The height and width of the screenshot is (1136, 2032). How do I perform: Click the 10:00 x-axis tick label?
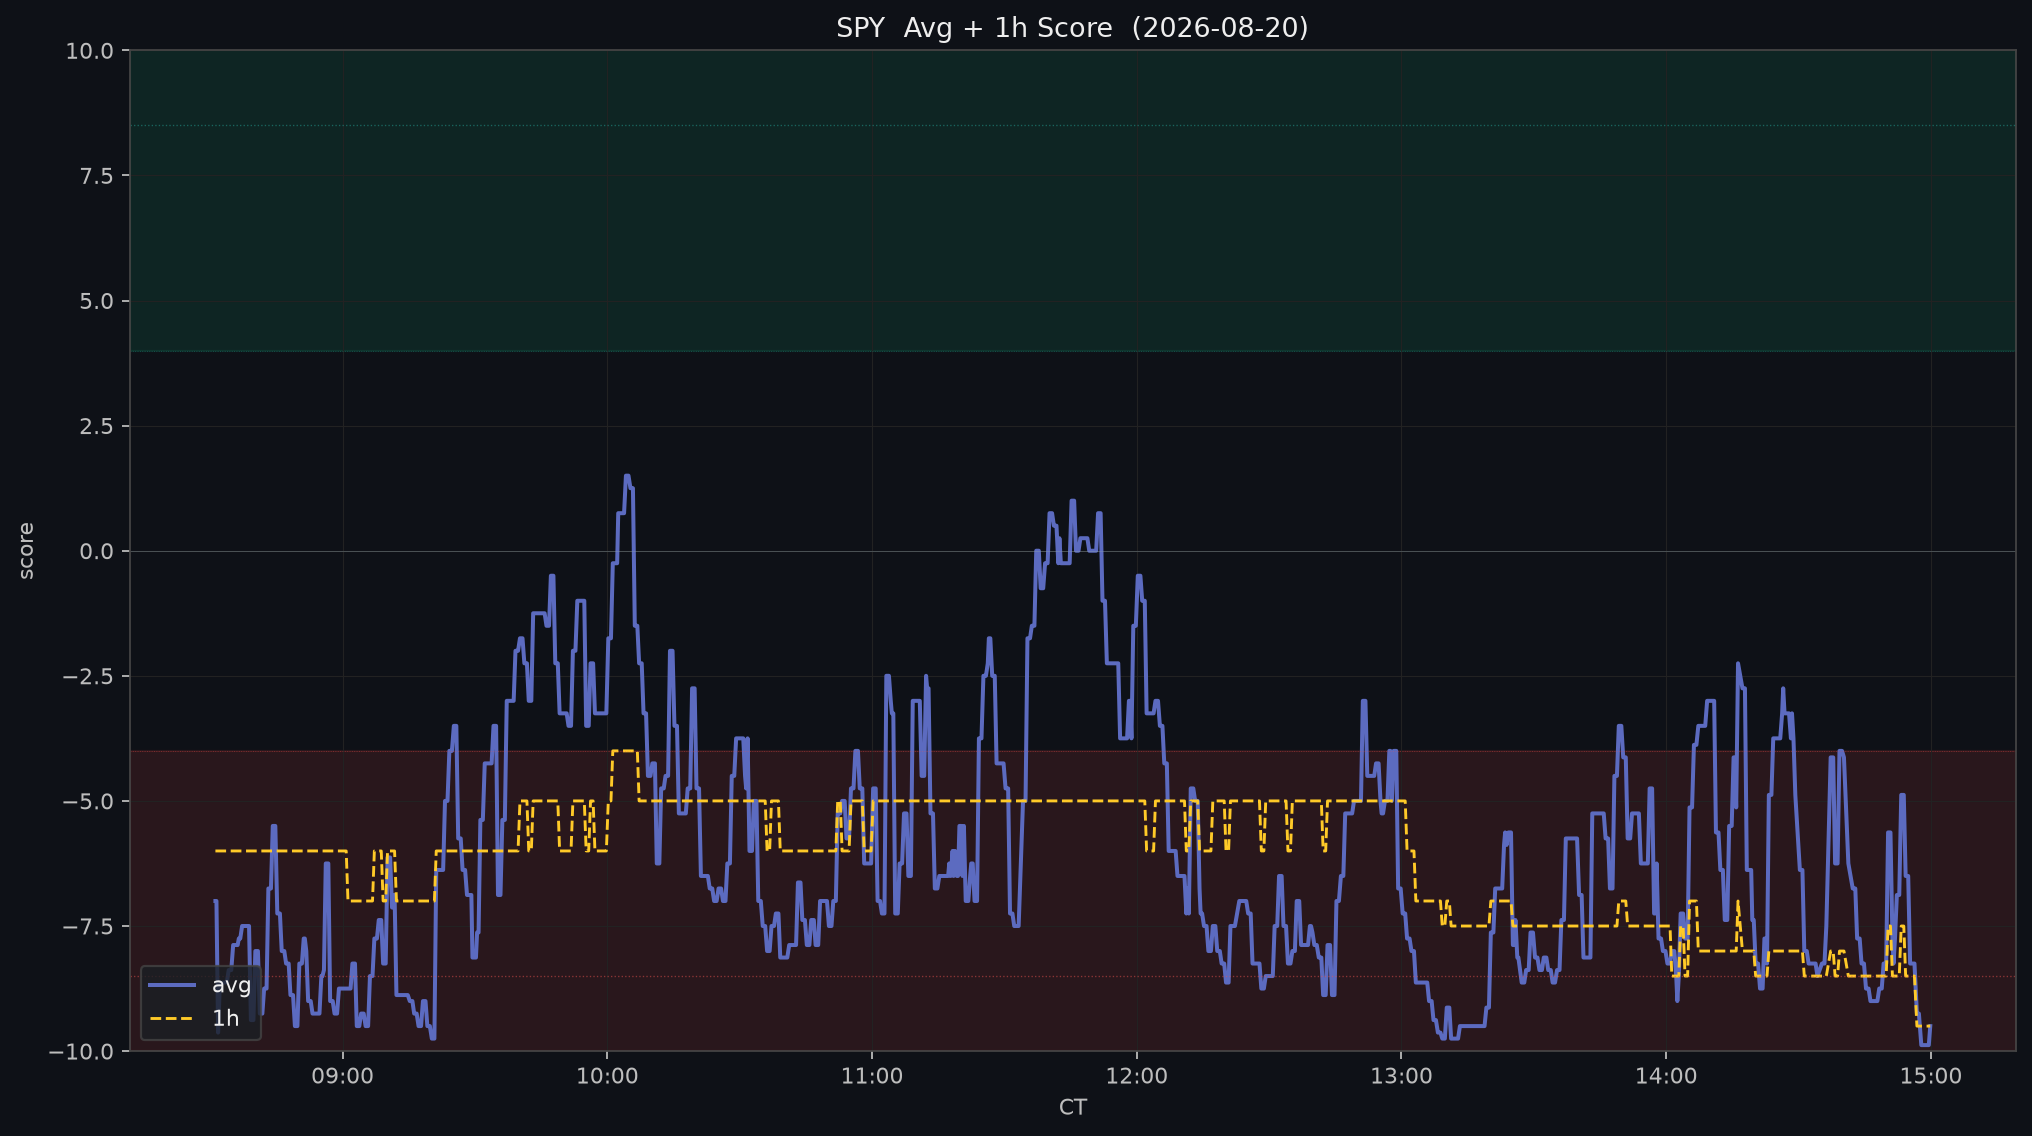pyautogui.click(x=607, y=1076)
